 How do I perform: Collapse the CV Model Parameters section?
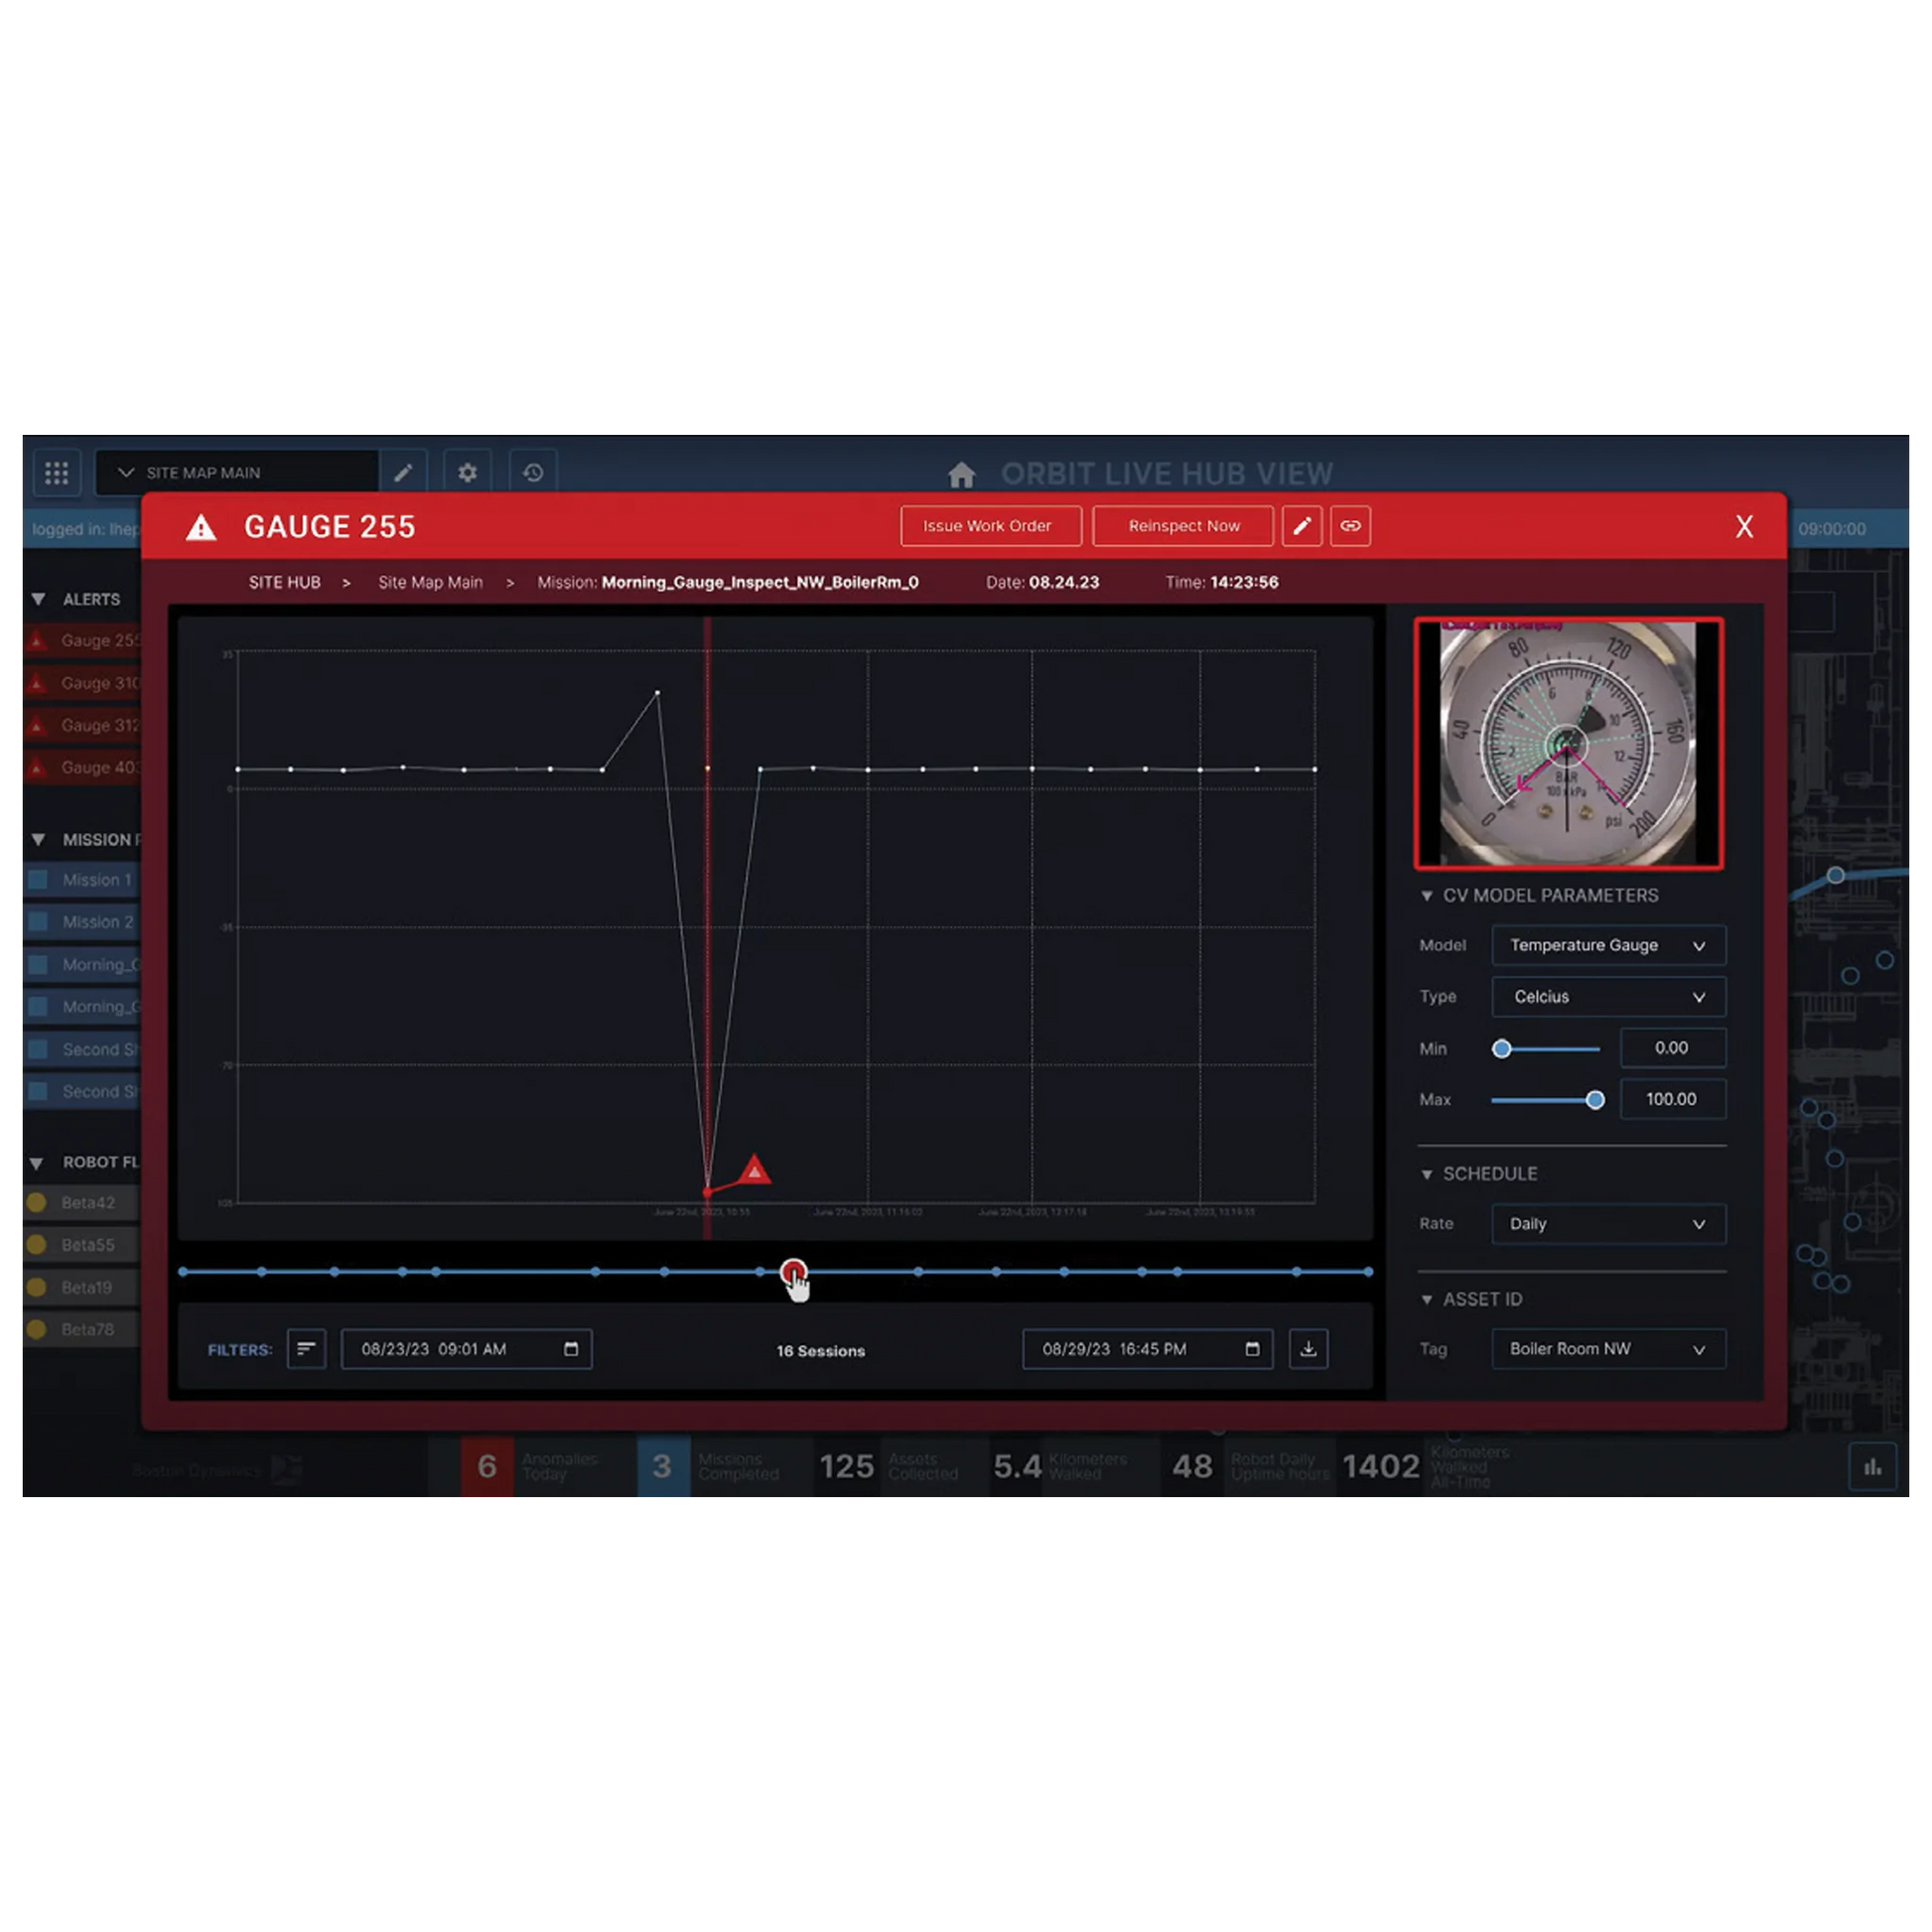coord(1427,896)
